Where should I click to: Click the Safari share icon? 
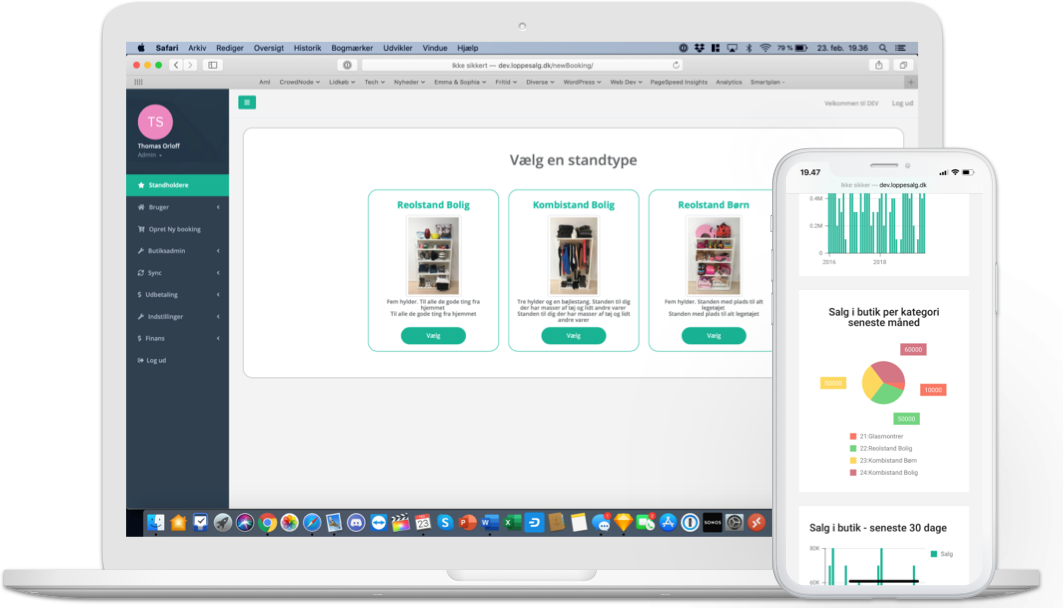(x=879, y=65)
